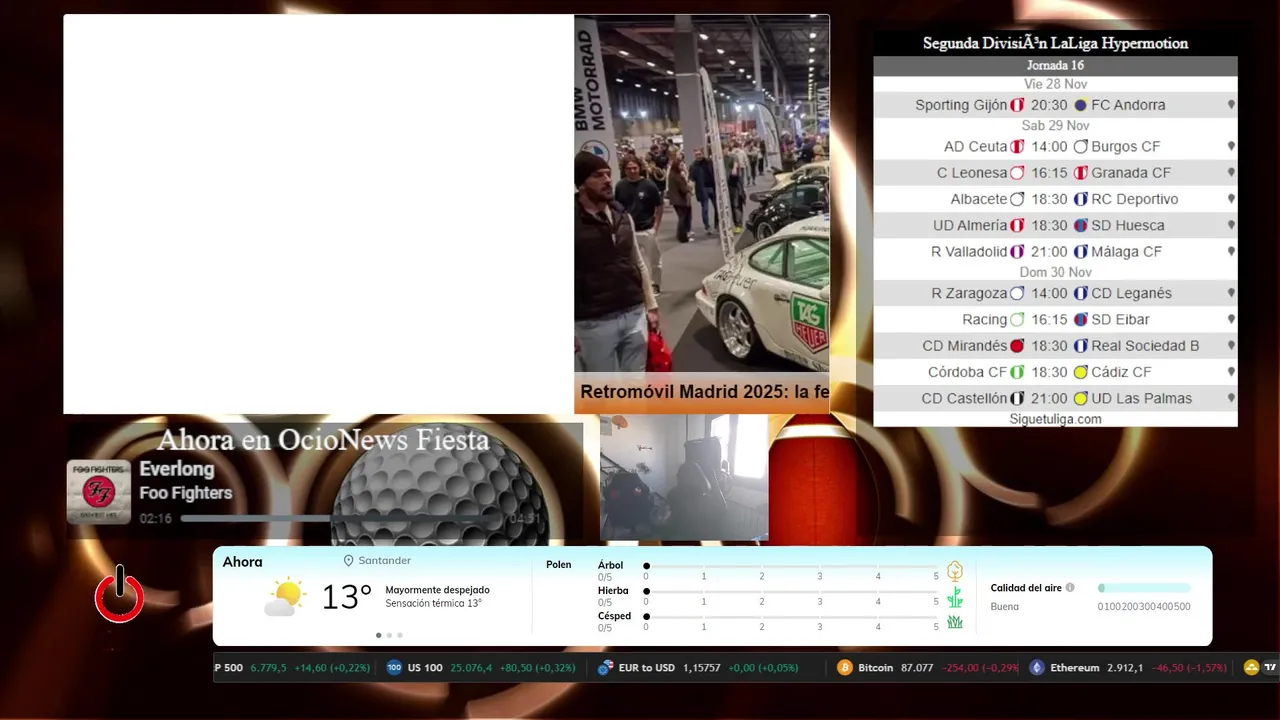Click the 'Mayormente despejado' weather text
The height and width of the screenshot is (720, 1280).
click(x=437, y=590)
